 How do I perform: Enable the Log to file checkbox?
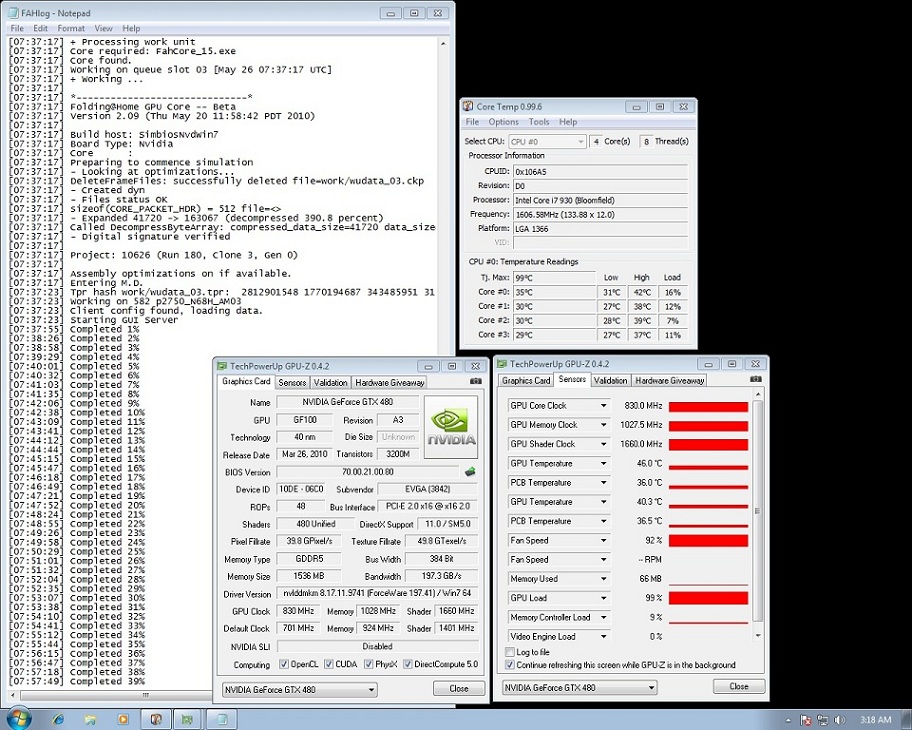click(512, 652)
